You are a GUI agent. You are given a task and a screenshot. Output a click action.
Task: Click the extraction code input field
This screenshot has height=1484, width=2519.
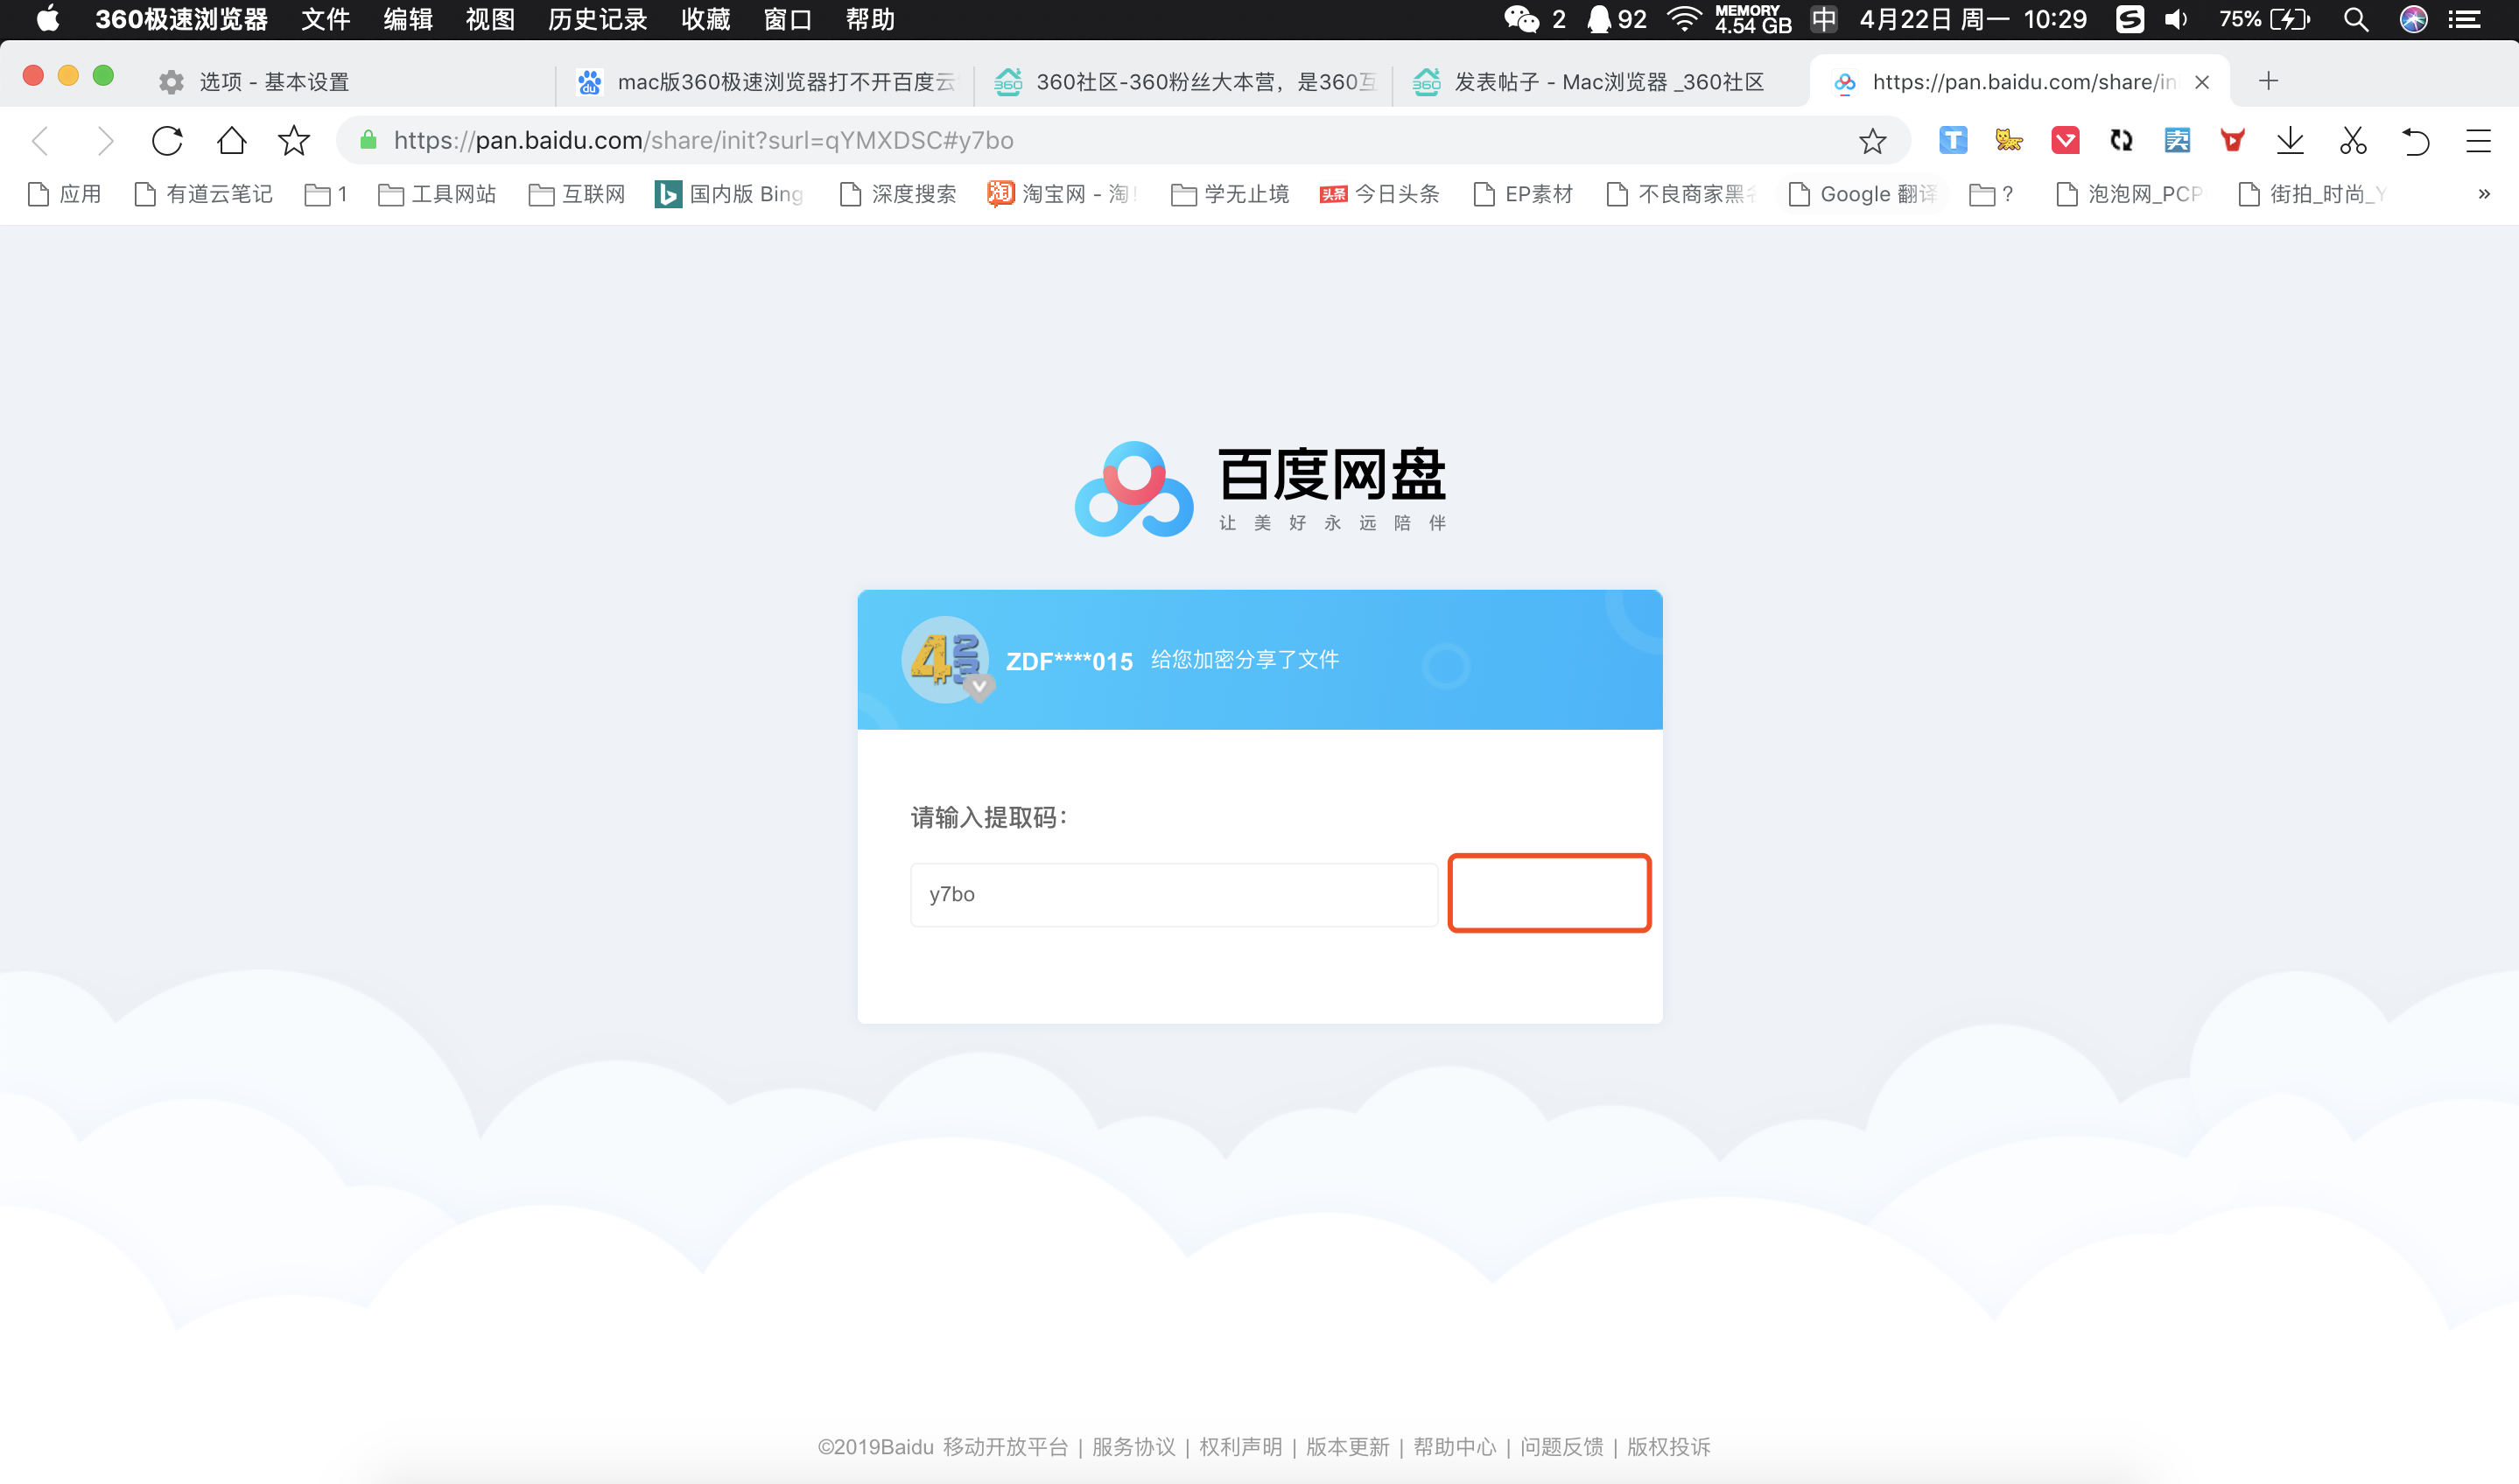(x=1174, y=894)
